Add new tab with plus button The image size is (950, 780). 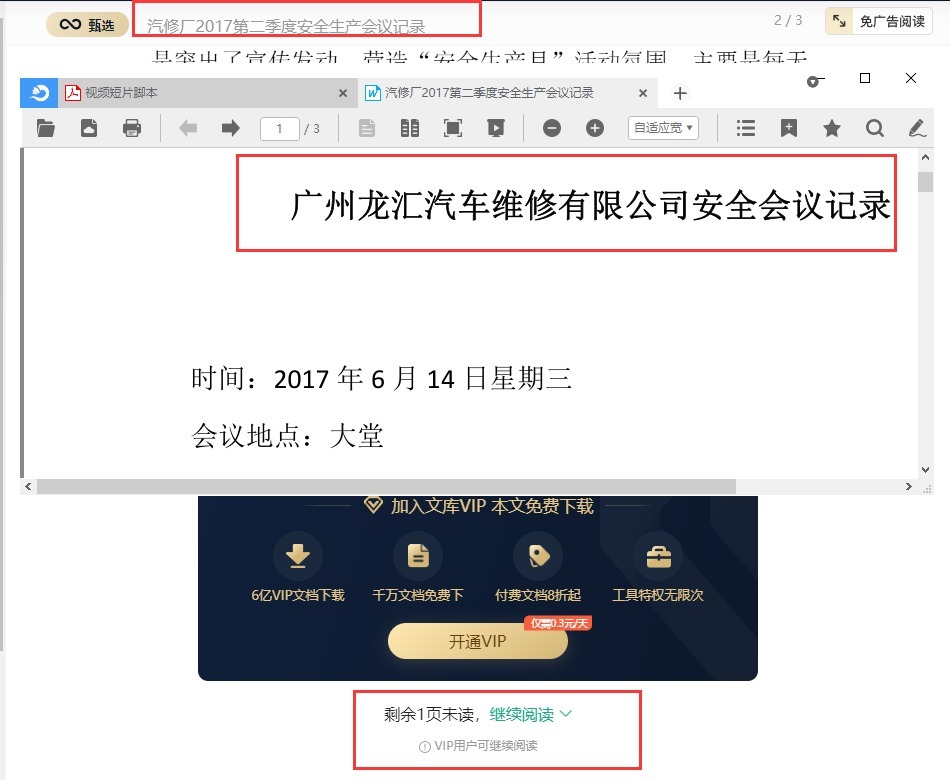click(680, 93)
